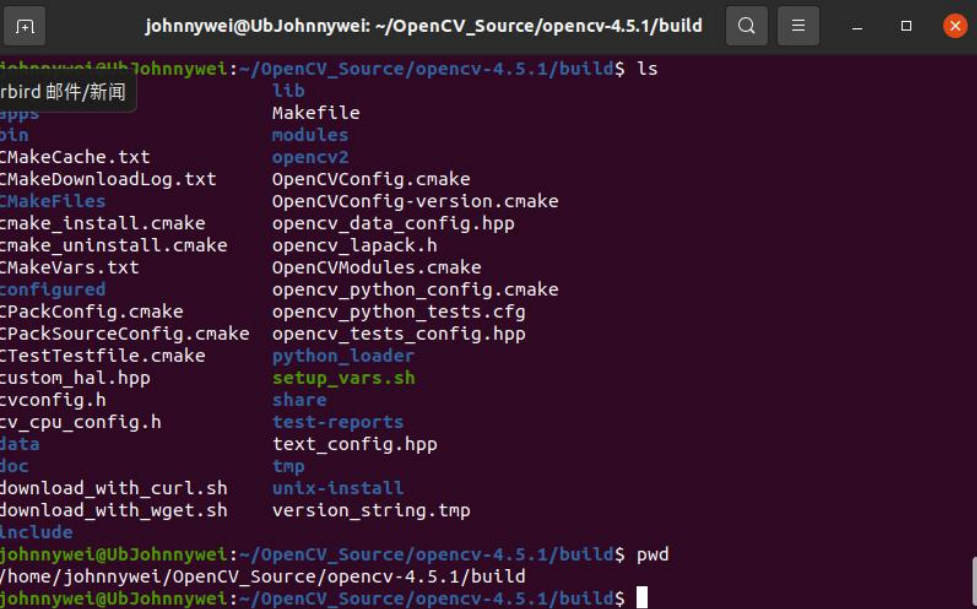Minimize the terminal window
This screenshot has width=977, height=609.
861,26
